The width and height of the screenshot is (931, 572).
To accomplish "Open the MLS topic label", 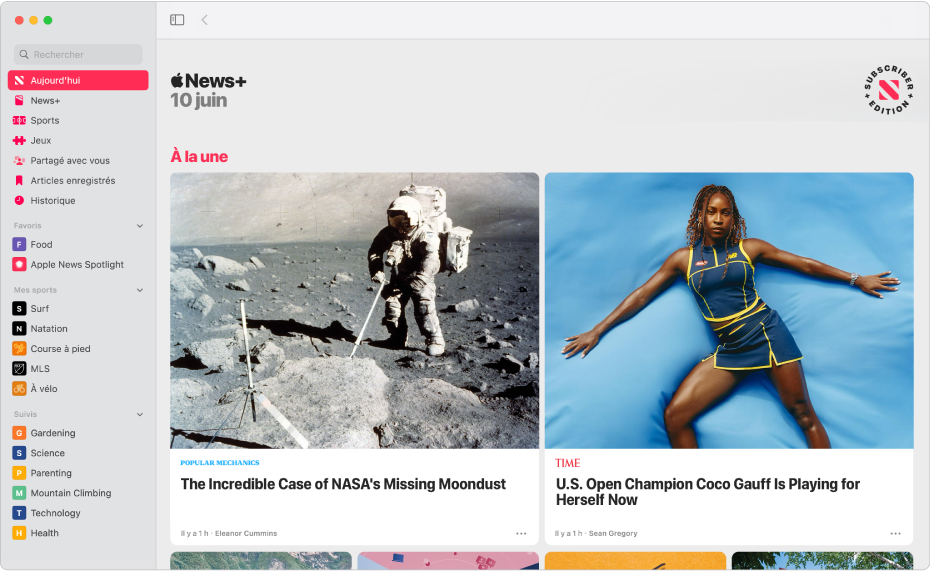I will pyautogui.click(x=40, y=369).
